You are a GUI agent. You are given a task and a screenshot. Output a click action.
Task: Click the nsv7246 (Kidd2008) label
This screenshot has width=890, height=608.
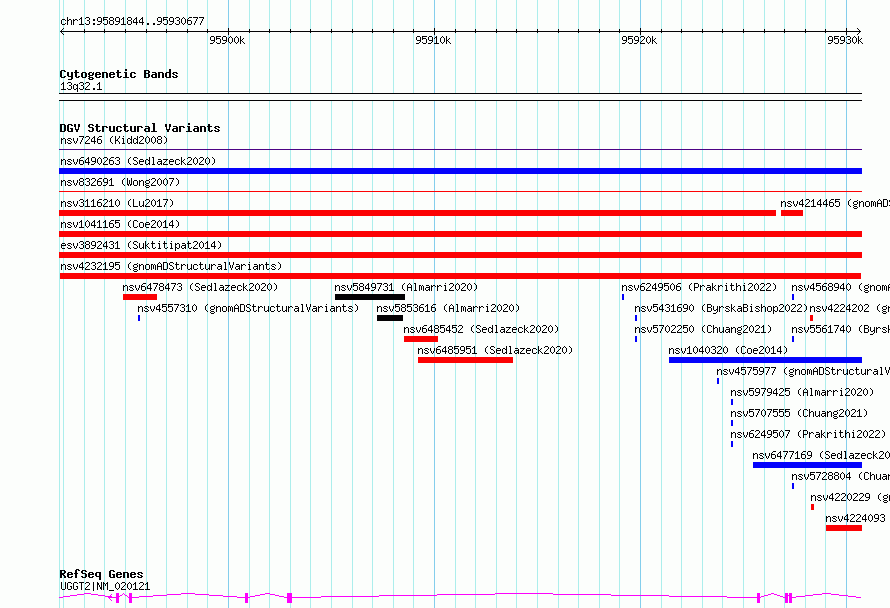click(x=114, y=140)
